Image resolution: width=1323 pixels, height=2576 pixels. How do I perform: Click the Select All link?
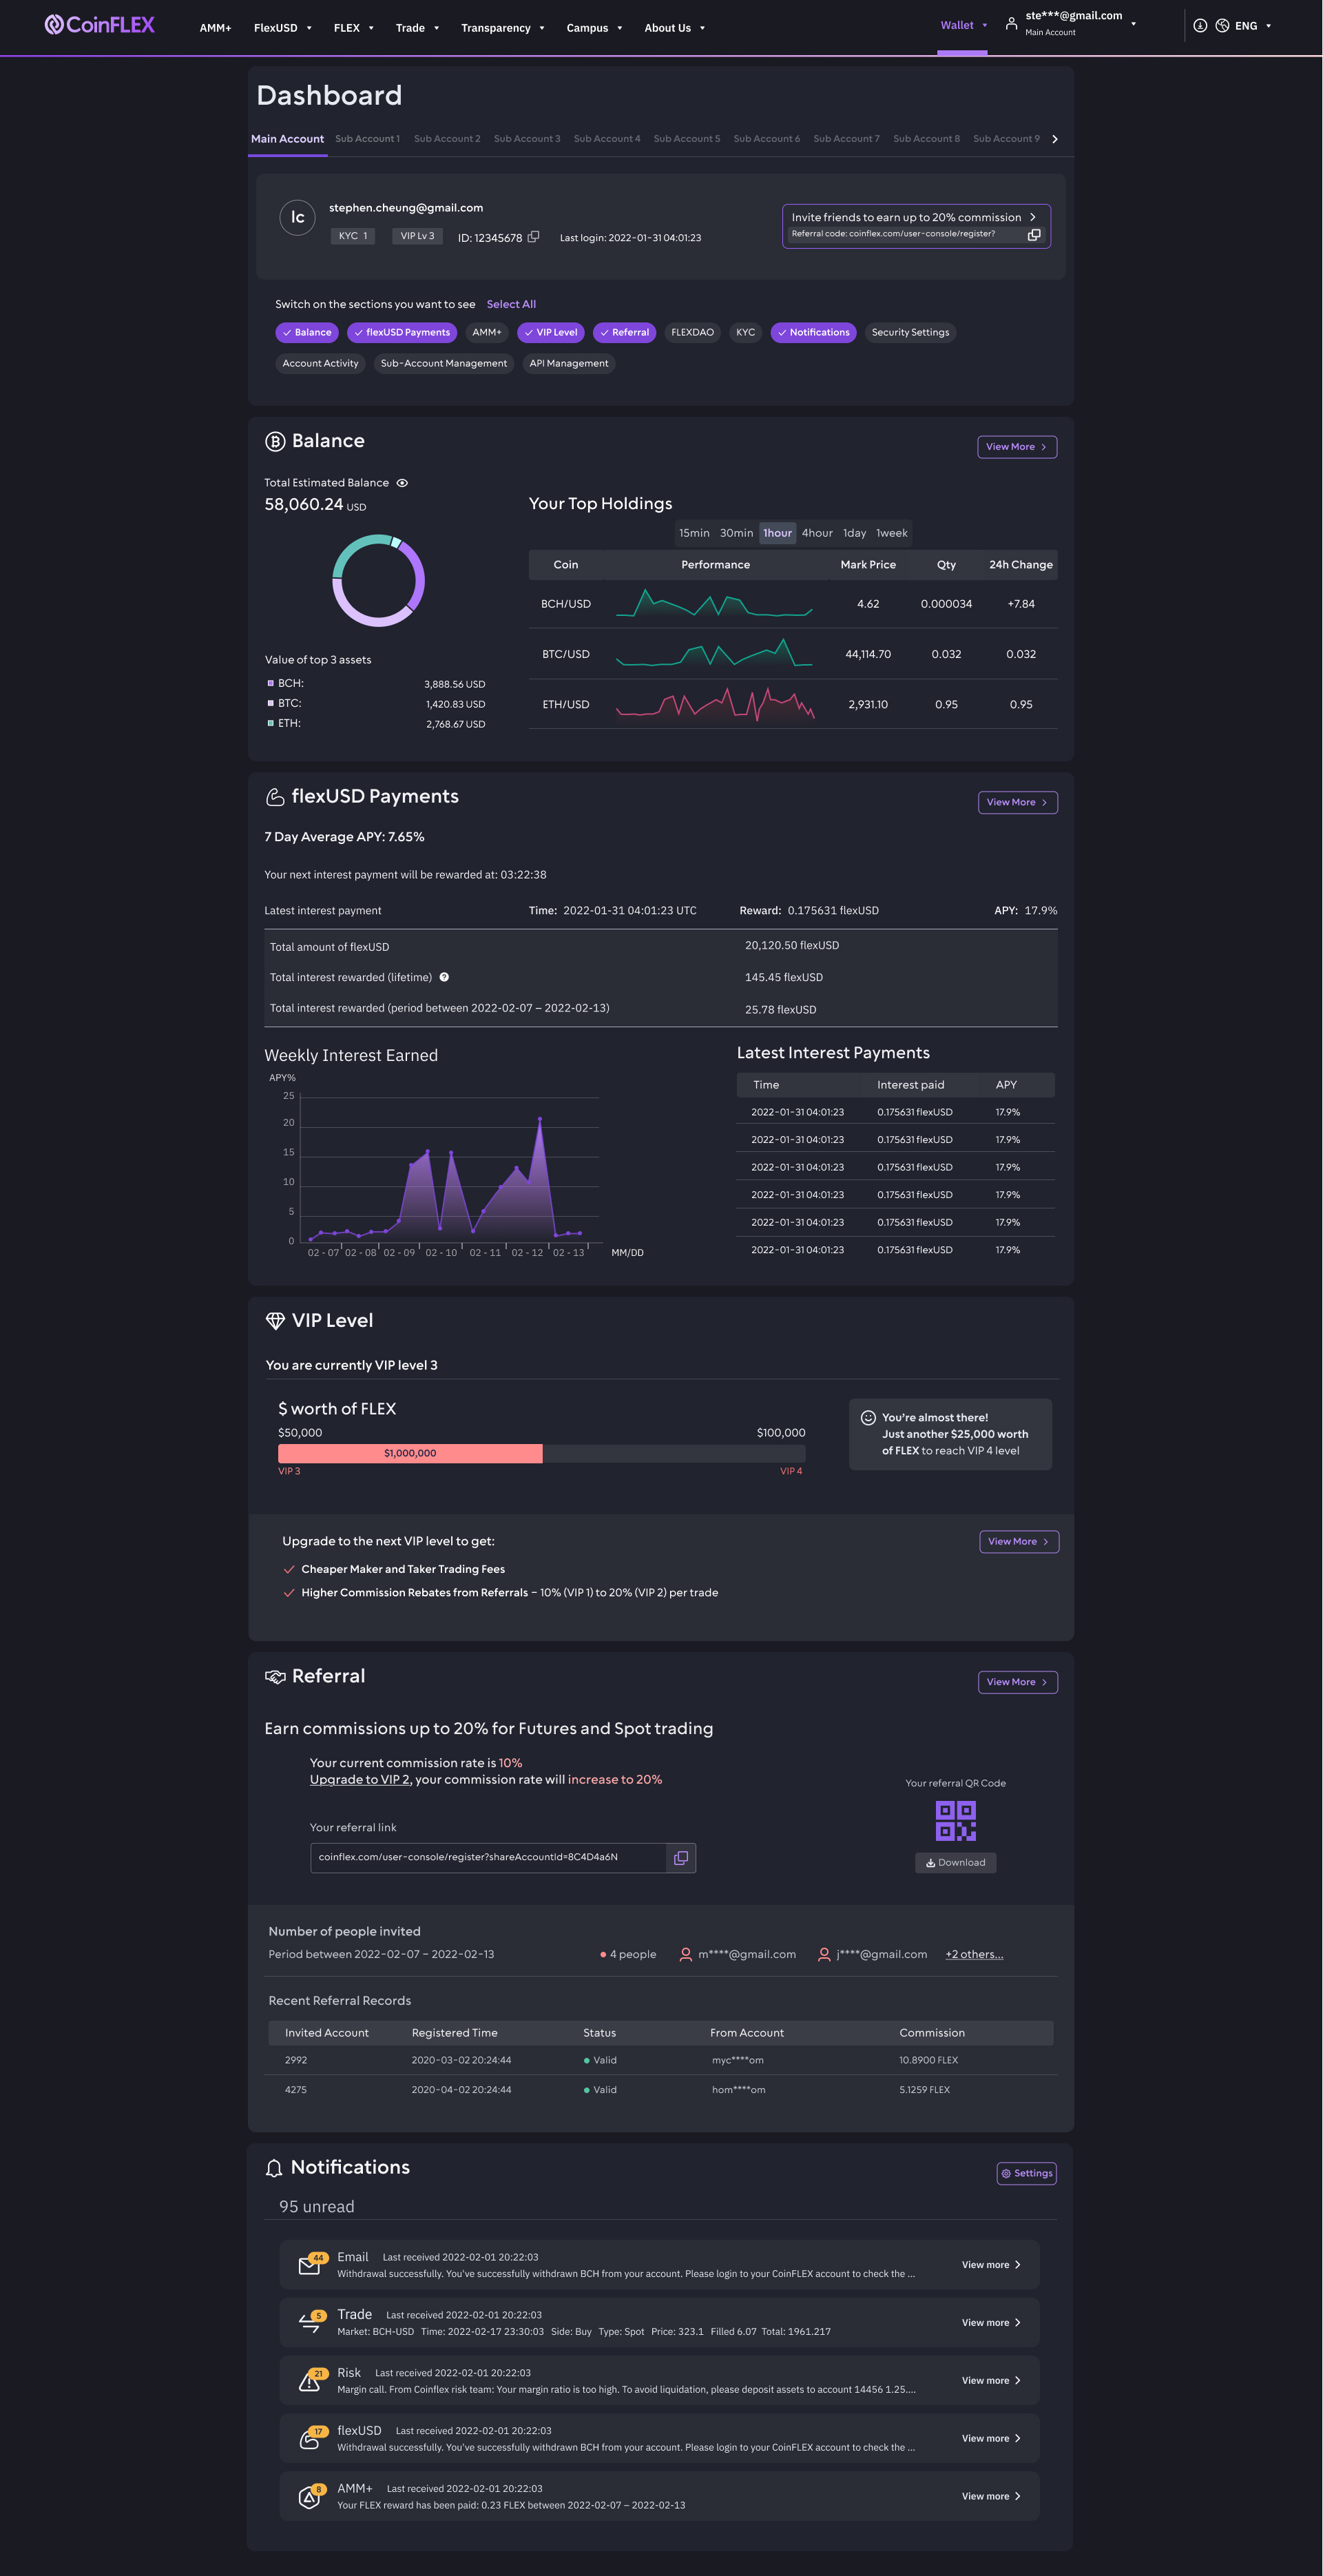click(x=511, y=304)
